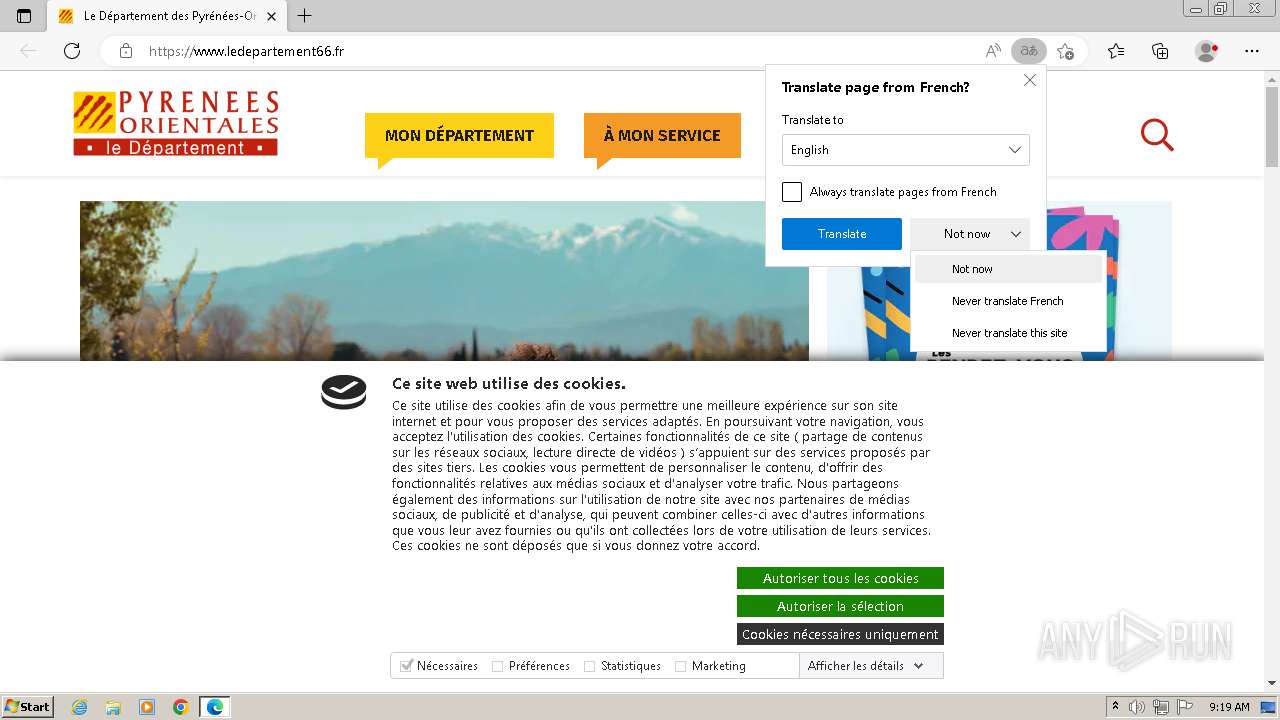Click Cookies nécessaires uniquement button
The width and height of the screenshot is (1280, 720).
(840, 634)
